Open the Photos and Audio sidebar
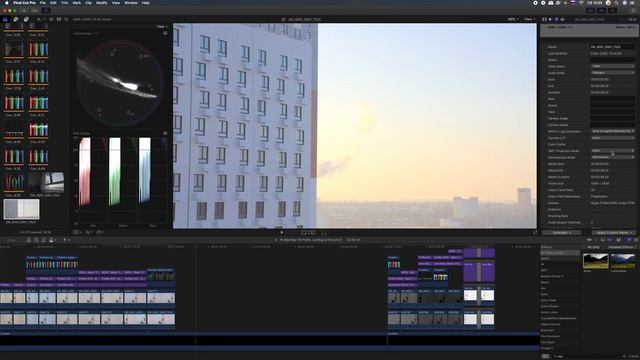 coord(16,19)
